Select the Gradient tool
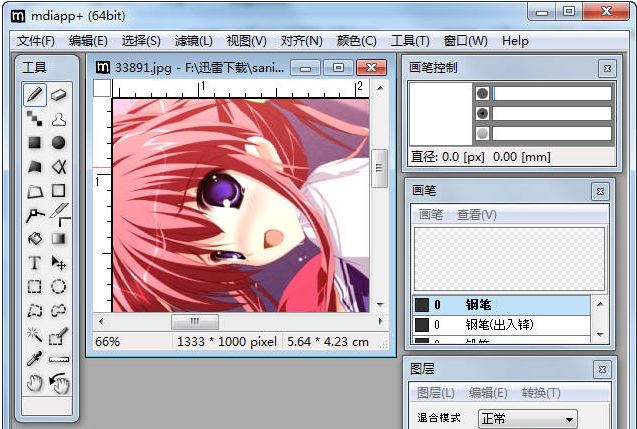The image size is (637, 429). click(x=58, y=239)
